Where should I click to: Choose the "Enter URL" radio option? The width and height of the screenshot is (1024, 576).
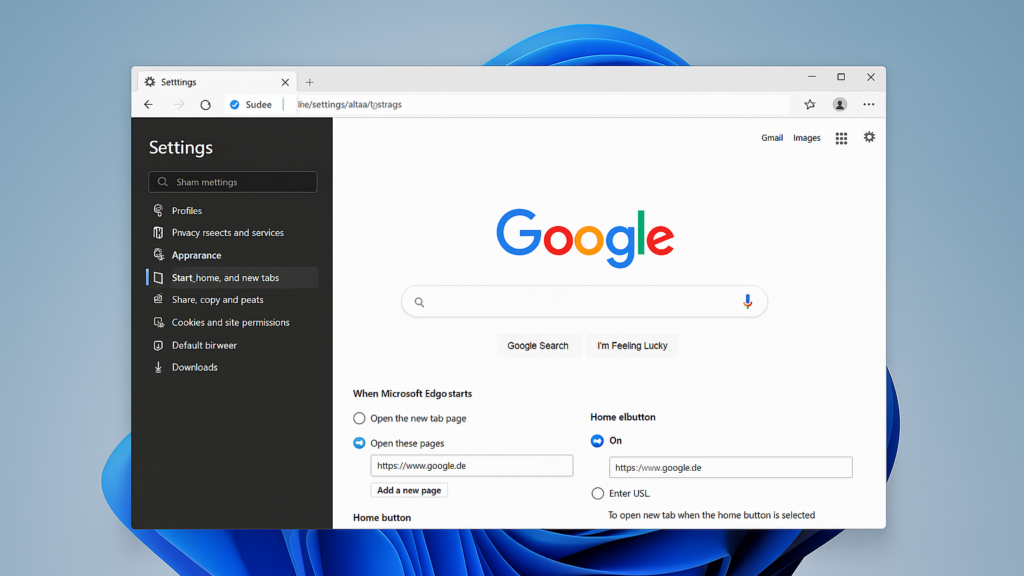click(x=598, y=493)
